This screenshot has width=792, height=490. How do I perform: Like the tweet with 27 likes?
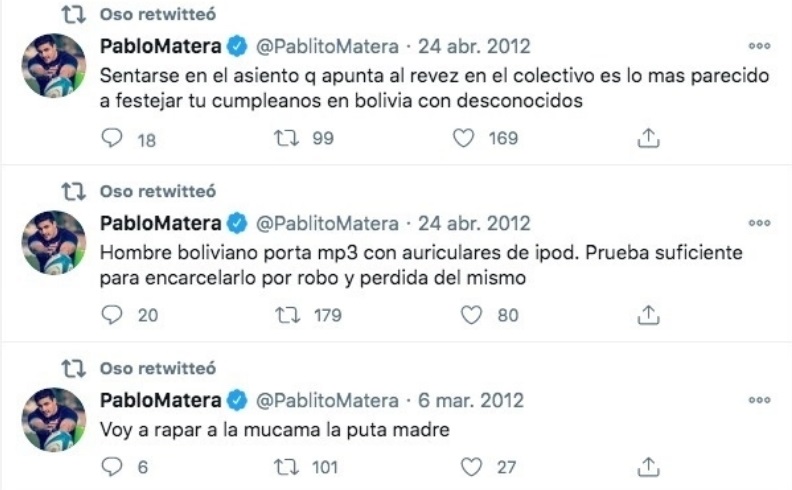(471, 466)
